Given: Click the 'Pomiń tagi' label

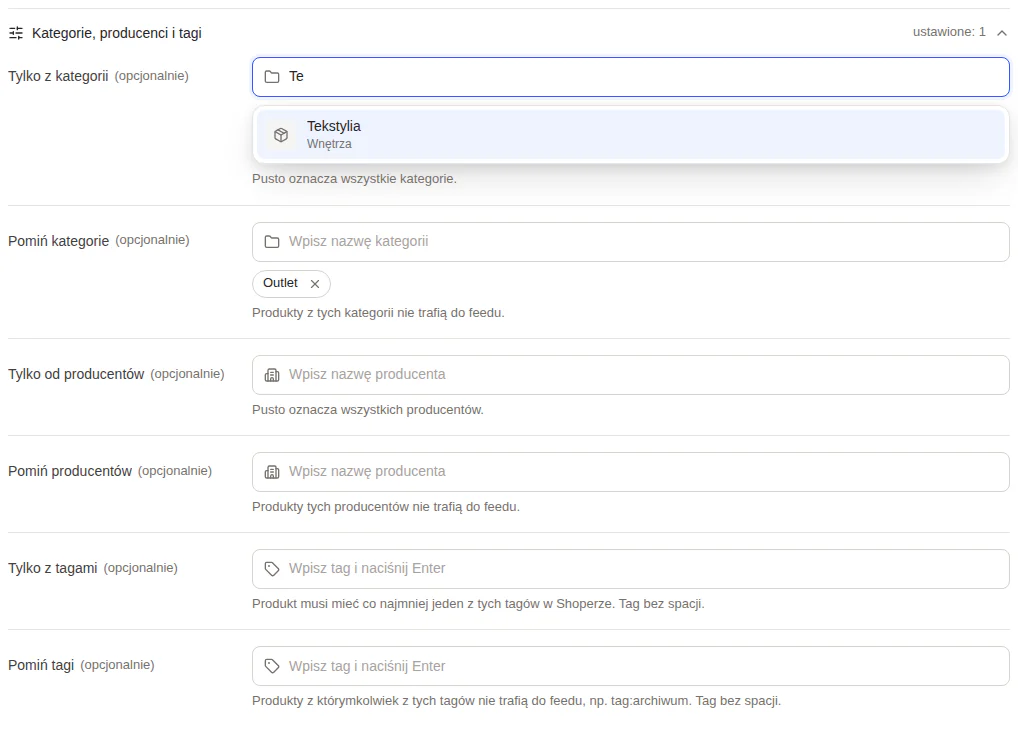Looking at the screenshot, I should tap(41, 665).
